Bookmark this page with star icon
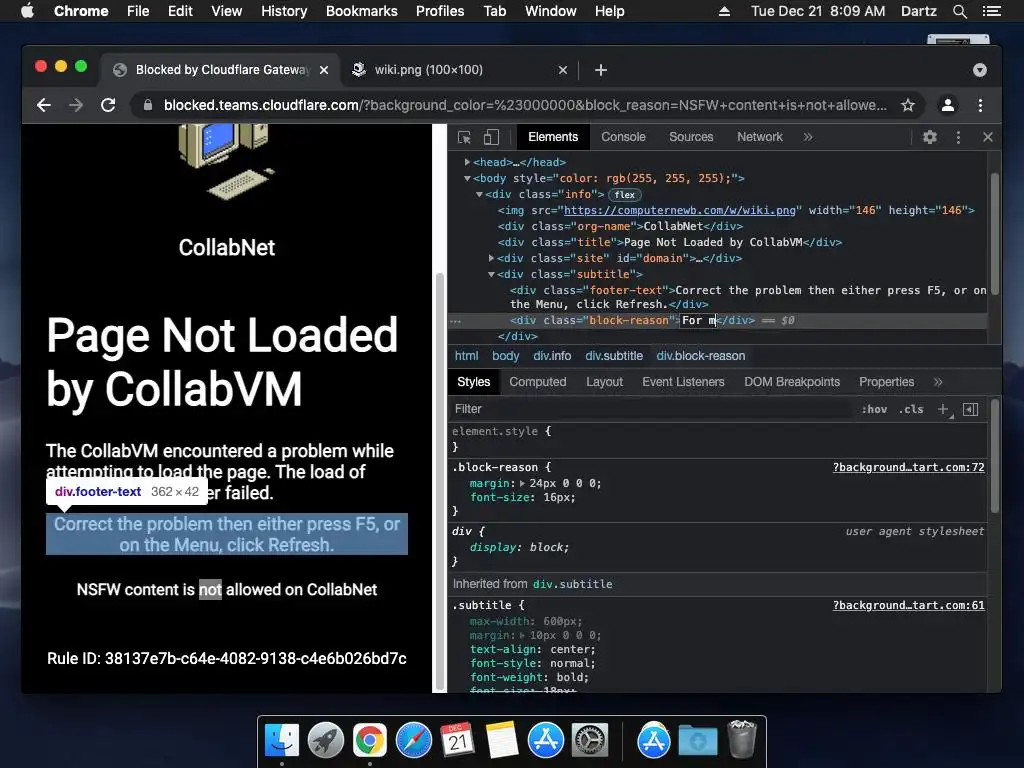 (908, 105)
